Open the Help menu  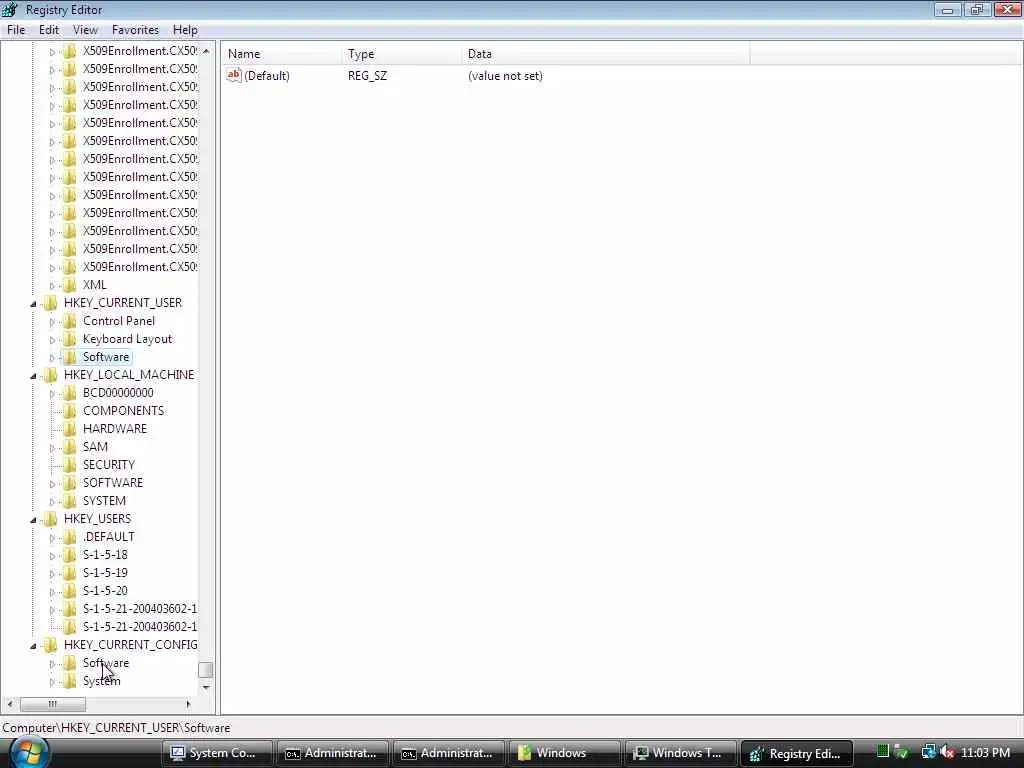(185, 30)
